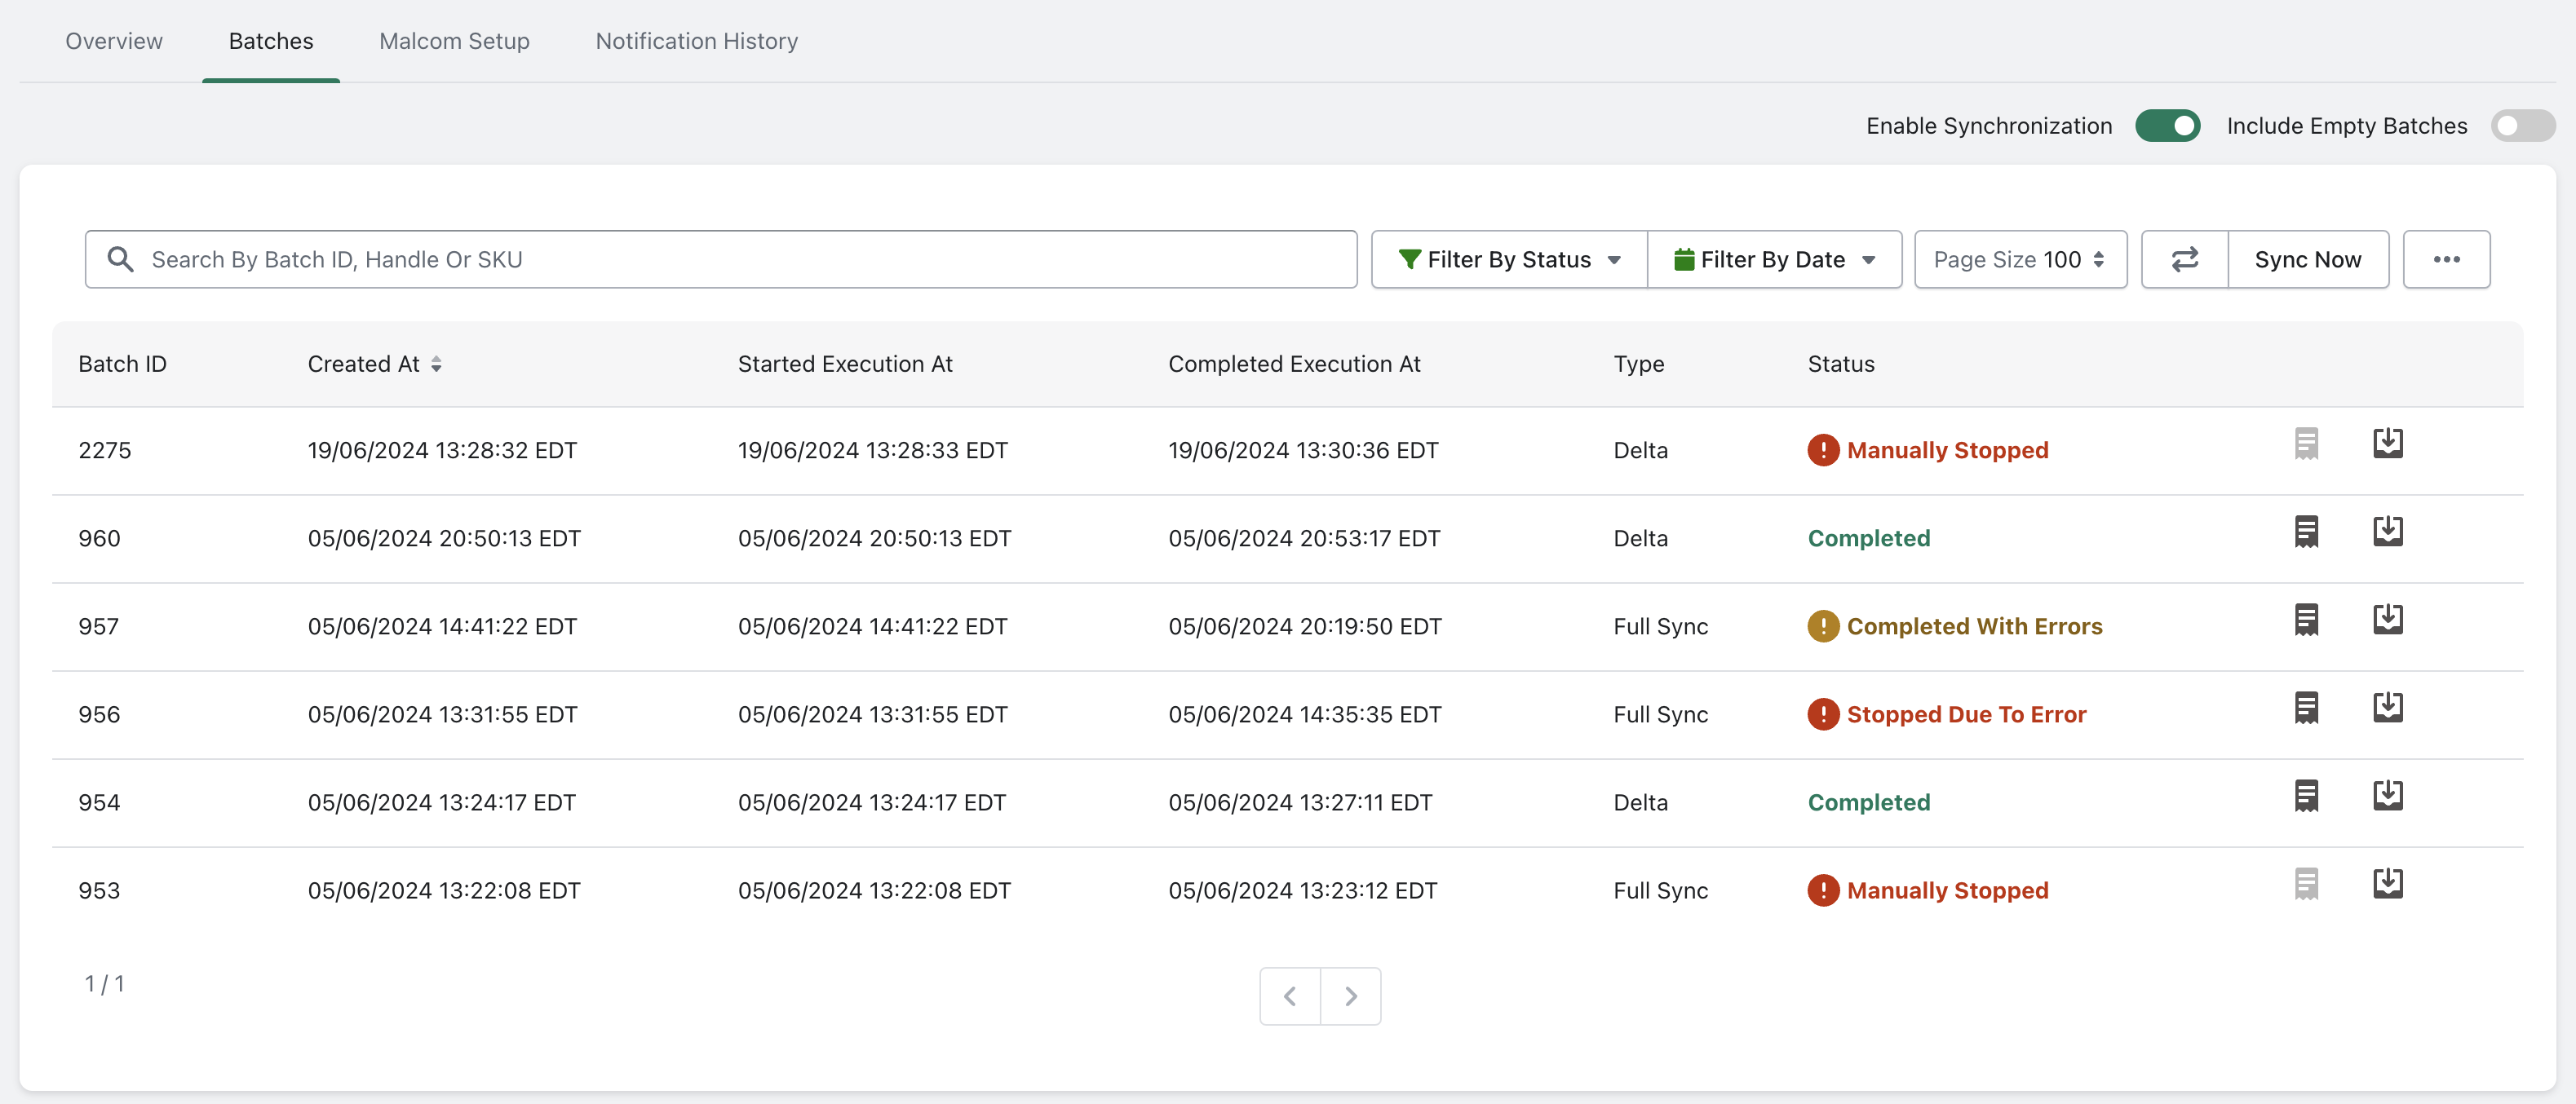Click the refresh synchronization arrows icon
The height and width of the screenshot is (1104, 2576).
pos(2184,259)
